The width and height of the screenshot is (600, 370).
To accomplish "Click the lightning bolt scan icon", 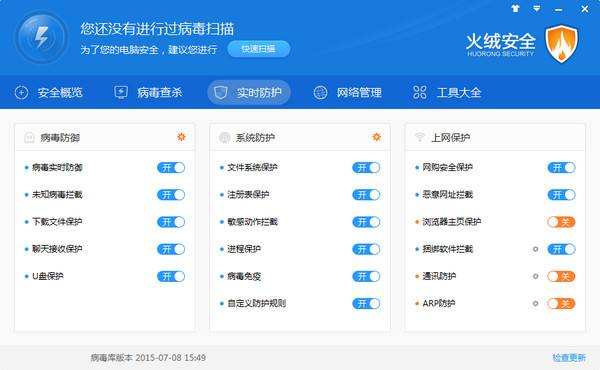I will click(41, 37).
